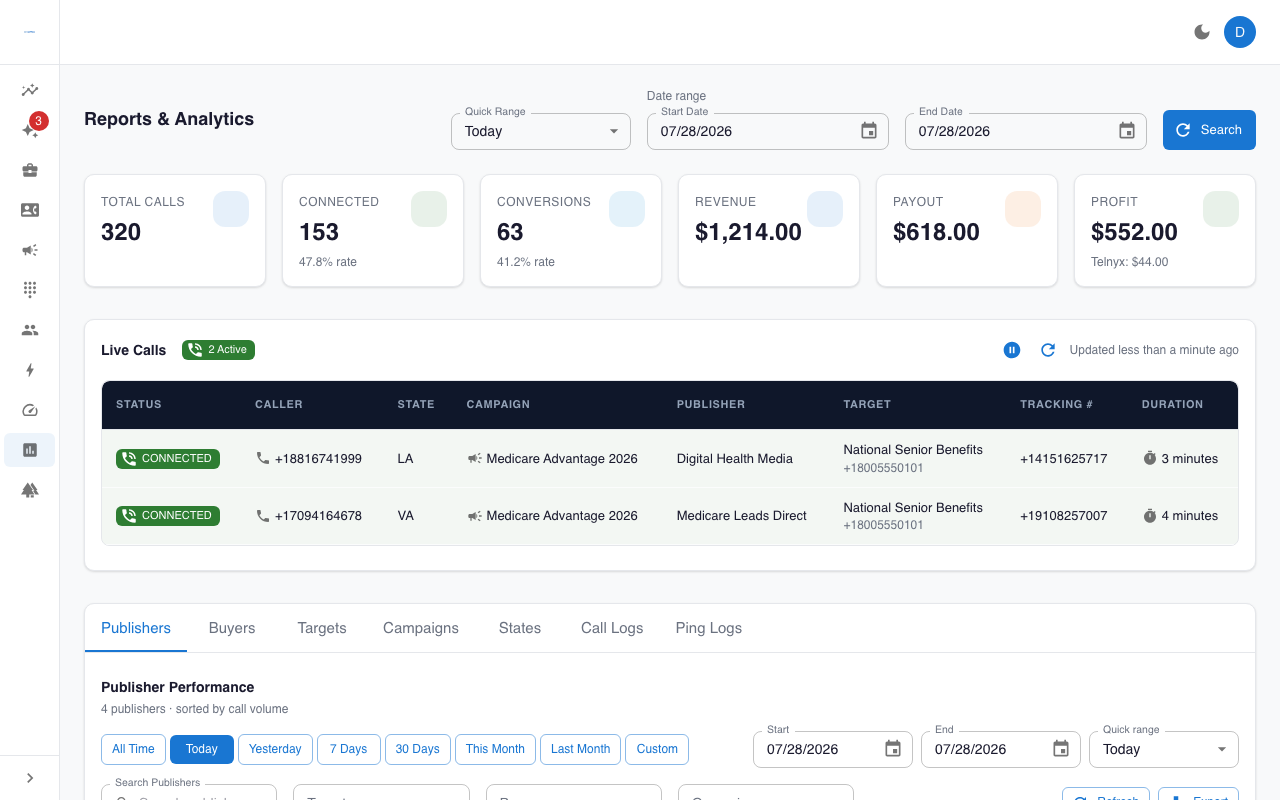
Task: Select the 7 Days range chip
Action: coord(348,749)
